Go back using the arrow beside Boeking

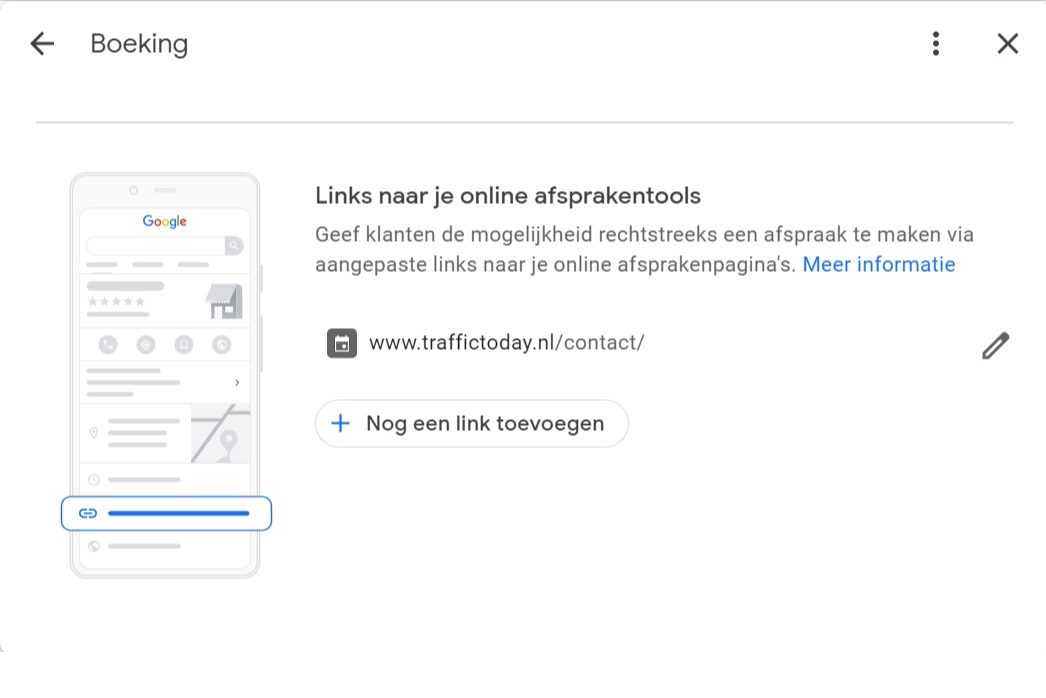click(x=42, y=44)
